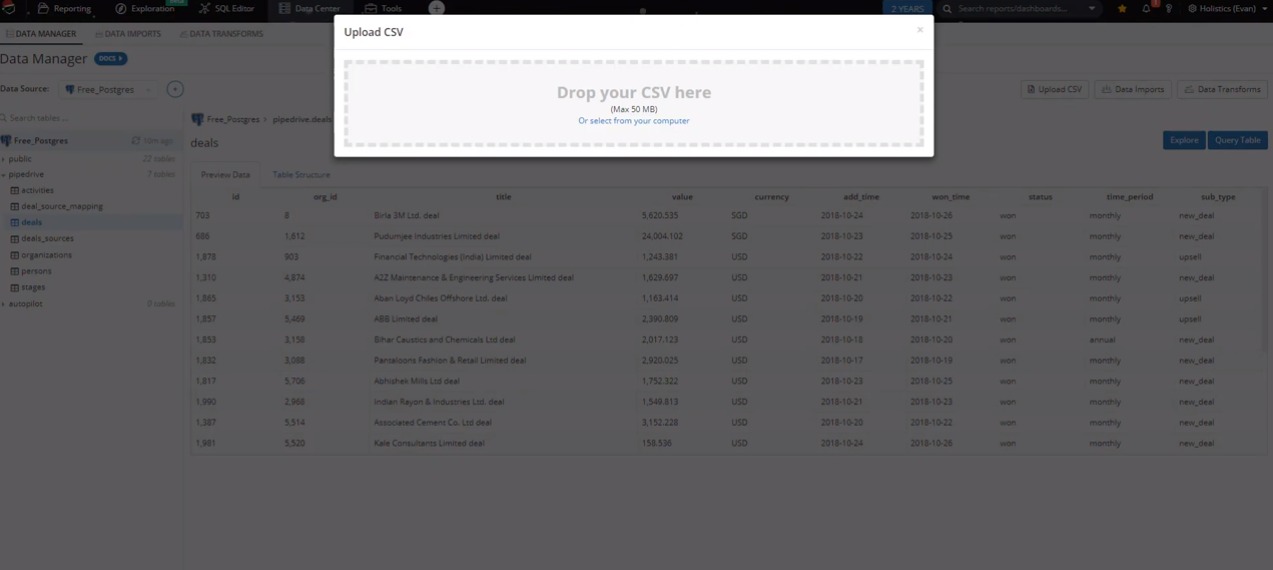Image resolution: width=1273 pixels, height=570 pixels.
Task: Select the activities table
Action: click(37, 190)
